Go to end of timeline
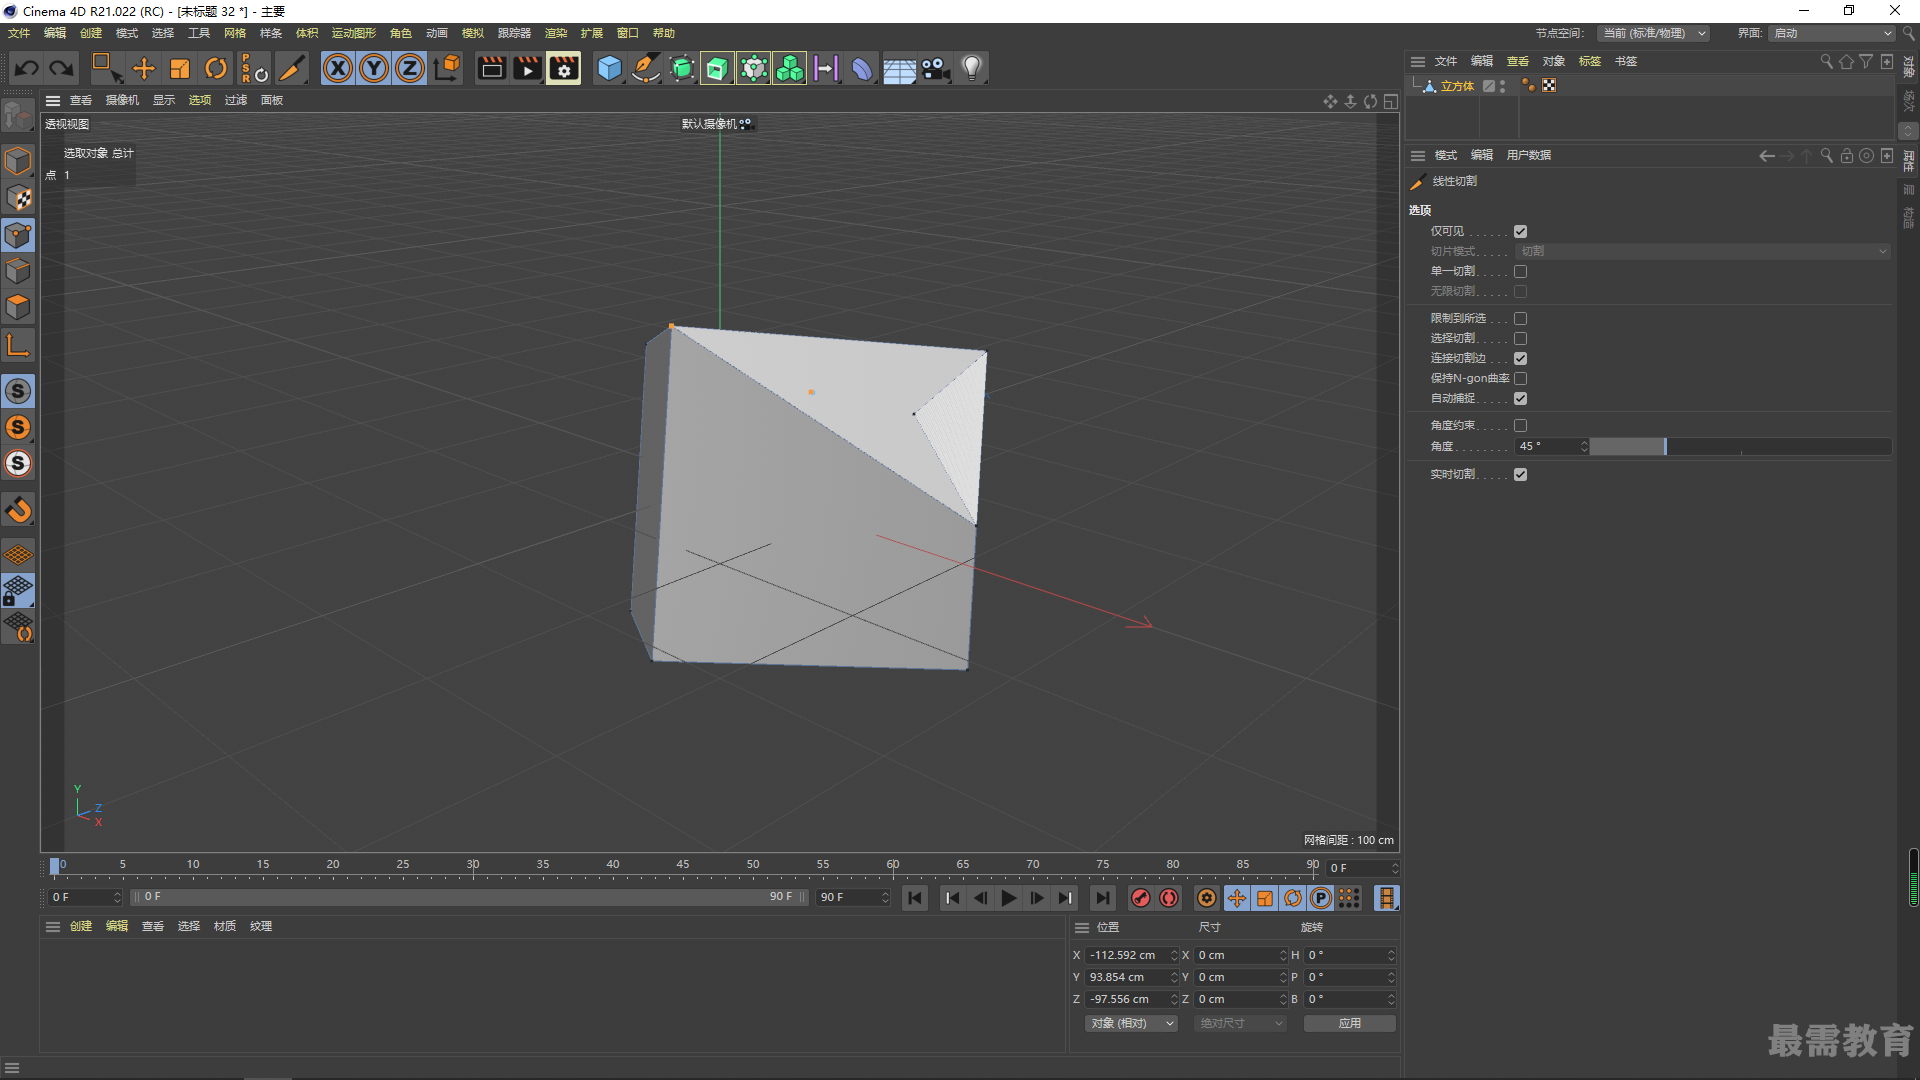Viewport: 1920px width, 1080px height. point(1102,898)
